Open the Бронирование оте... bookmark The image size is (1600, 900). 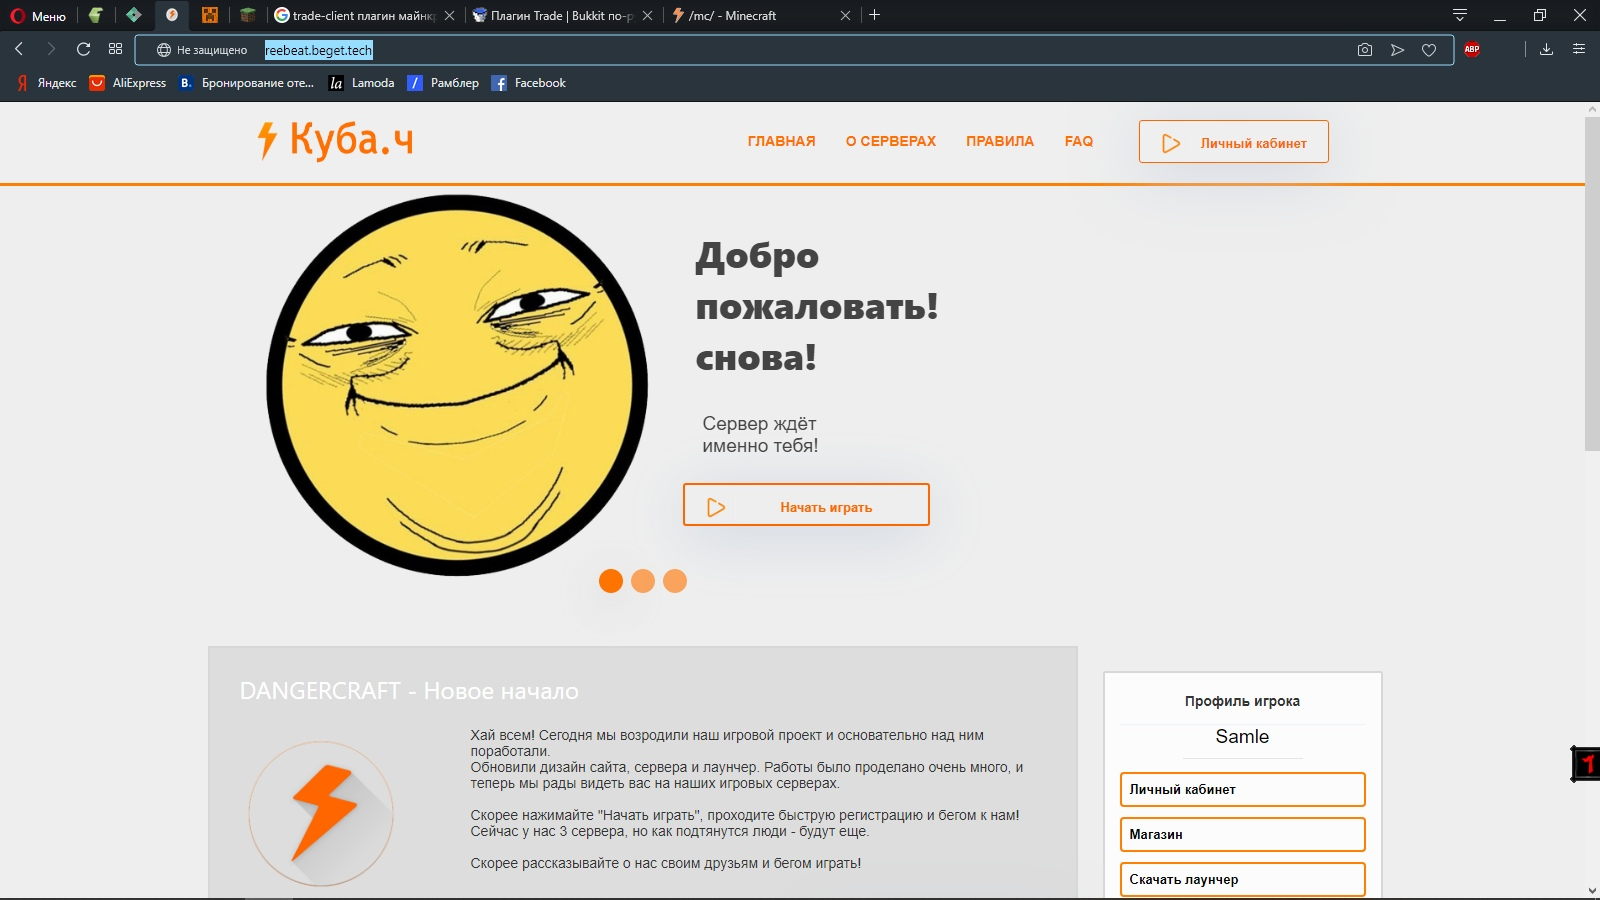(246, 83)
